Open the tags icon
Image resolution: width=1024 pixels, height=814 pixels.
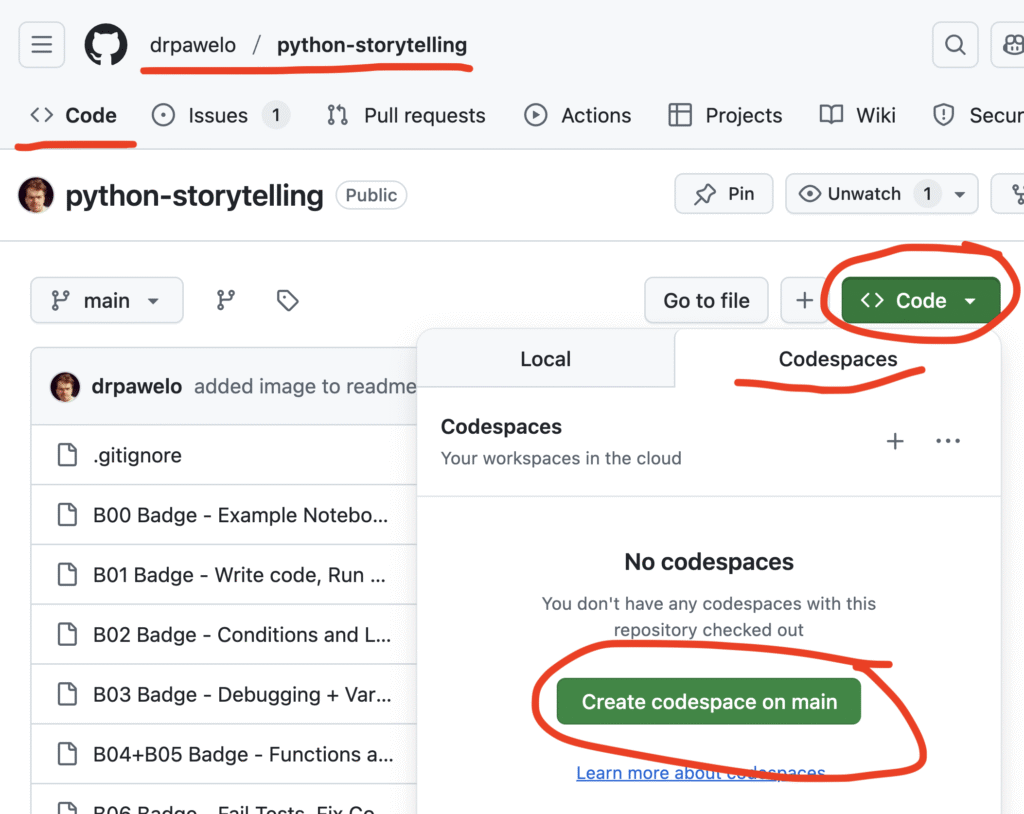[288, 300]
